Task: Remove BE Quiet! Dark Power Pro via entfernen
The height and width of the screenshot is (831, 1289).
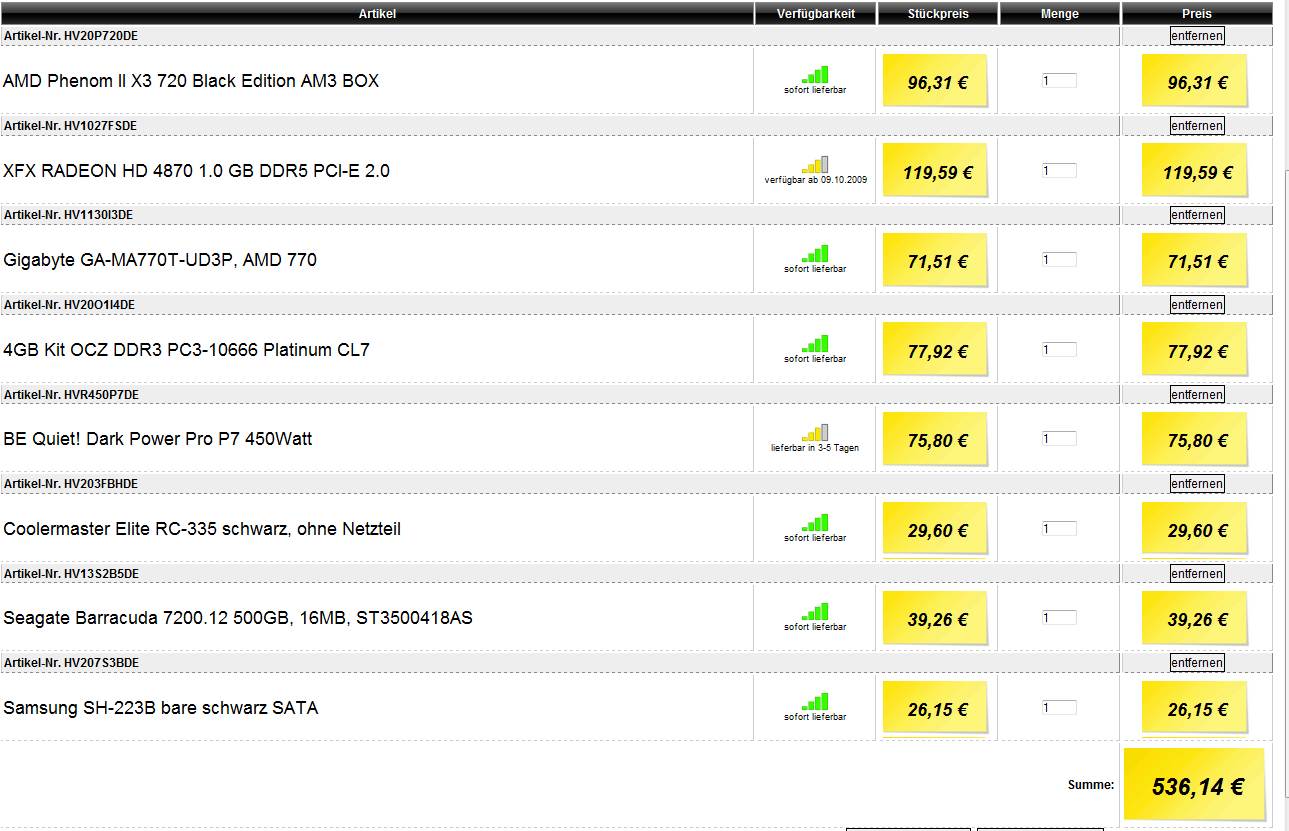Action: pyautogui.click(x=1197, y=395)
